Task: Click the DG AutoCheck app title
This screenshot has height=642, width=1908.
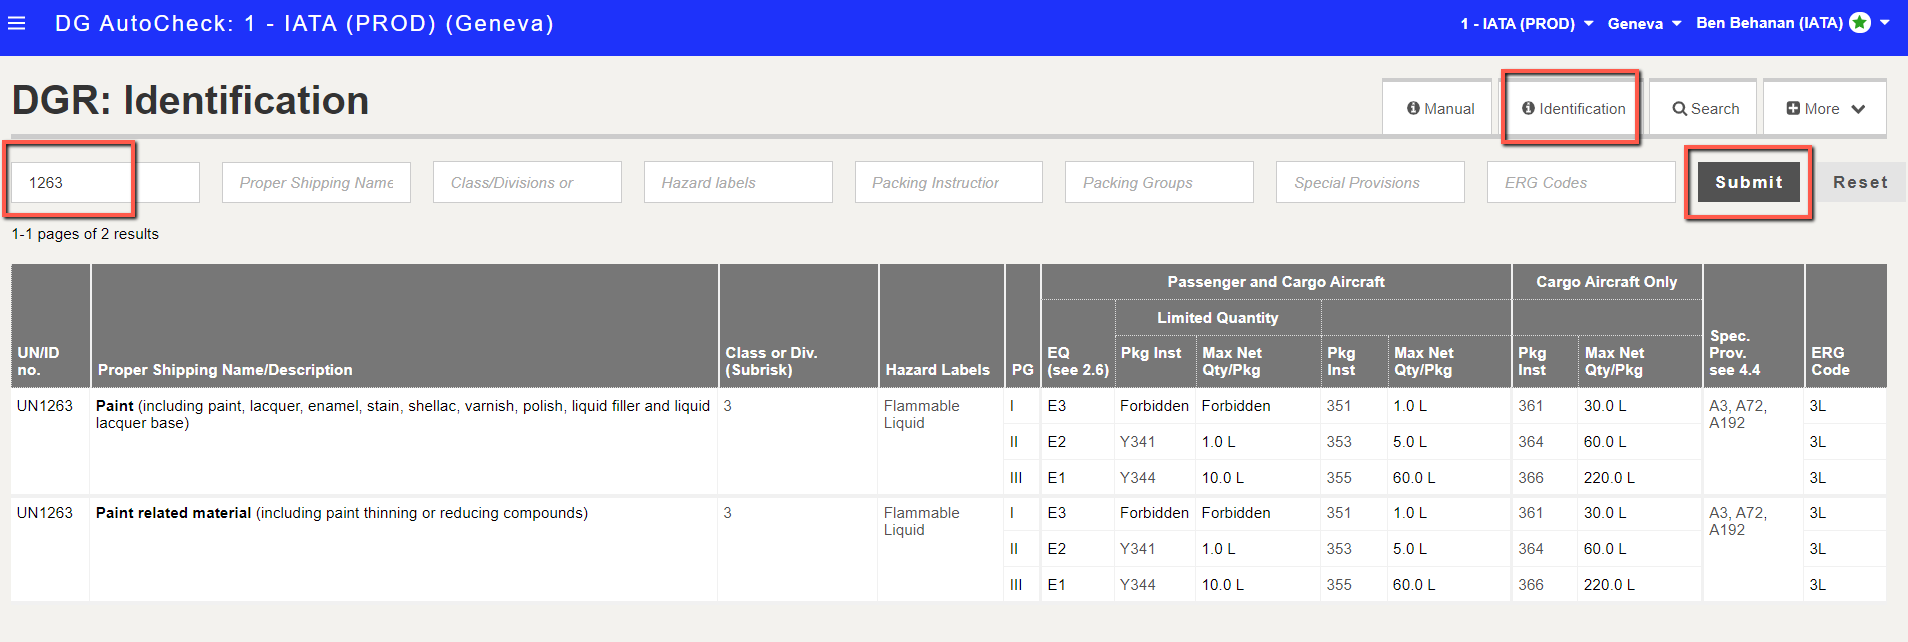Action: click(304, 23)
